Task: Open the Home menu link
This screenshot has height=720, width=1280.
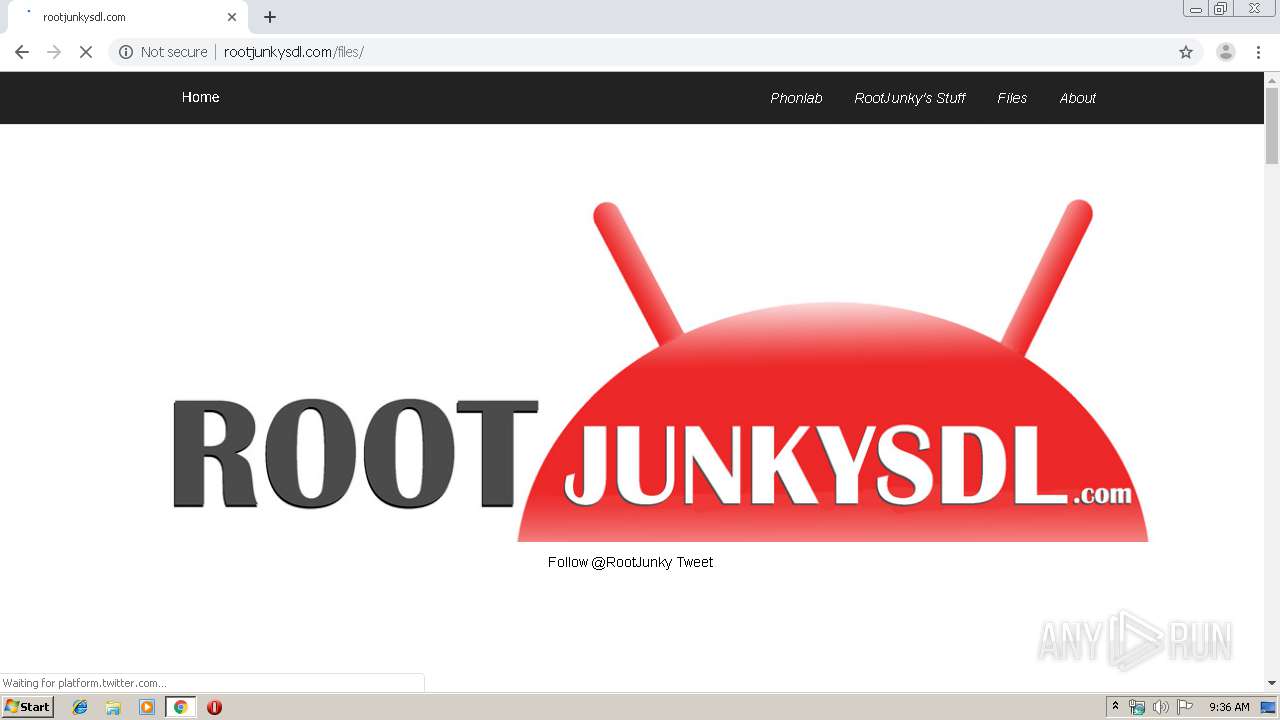Action: click(x=200, y=97)
